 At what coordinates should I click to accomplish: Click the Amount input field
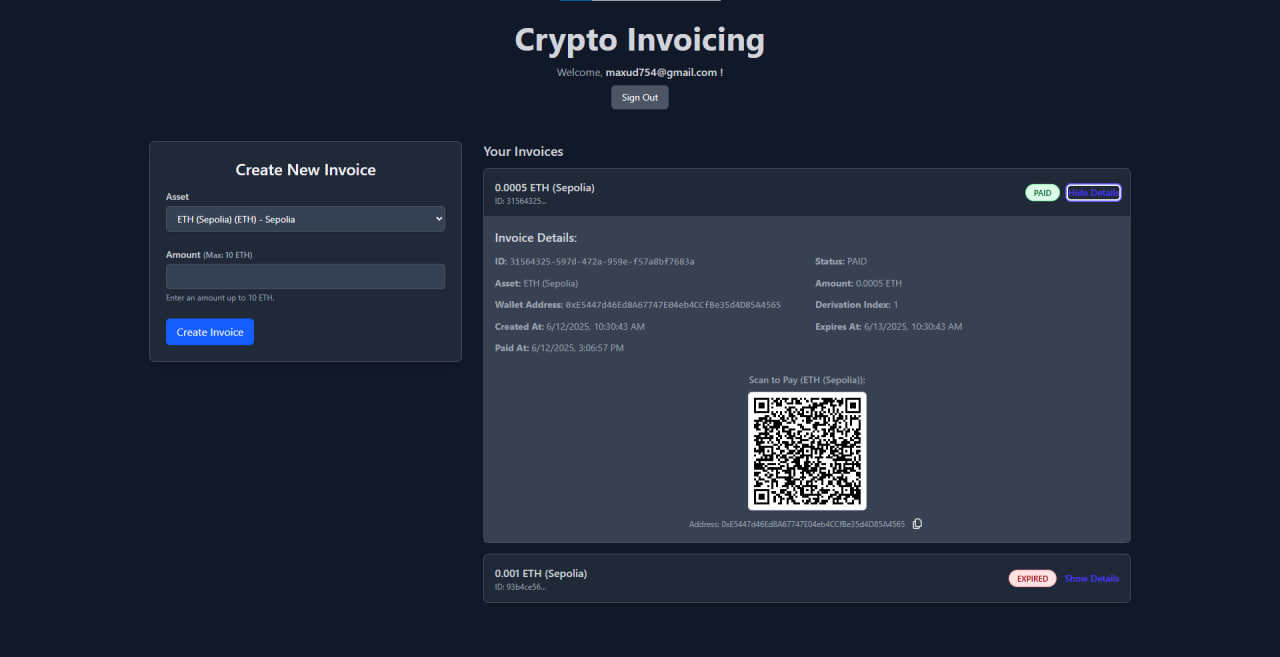click(305, 276)
